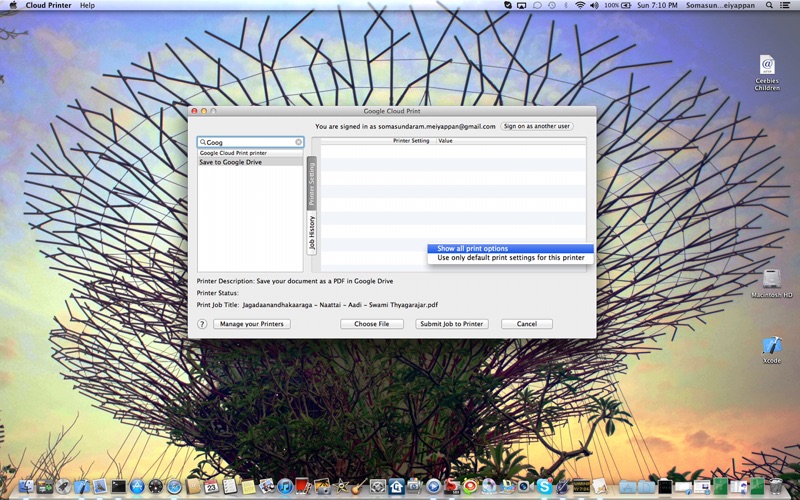The height and width of the screenshot is (500, 800).
Task: Choose "Show all print options" menu entry
Action: 511,248
